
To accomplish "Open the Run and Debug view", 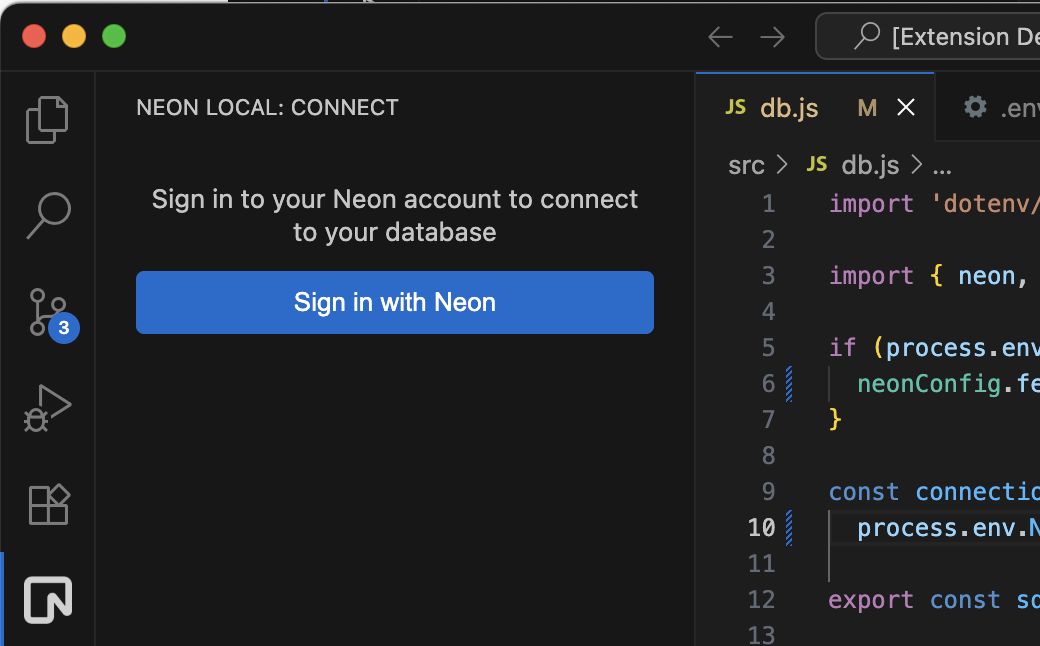I will [48, 408].
